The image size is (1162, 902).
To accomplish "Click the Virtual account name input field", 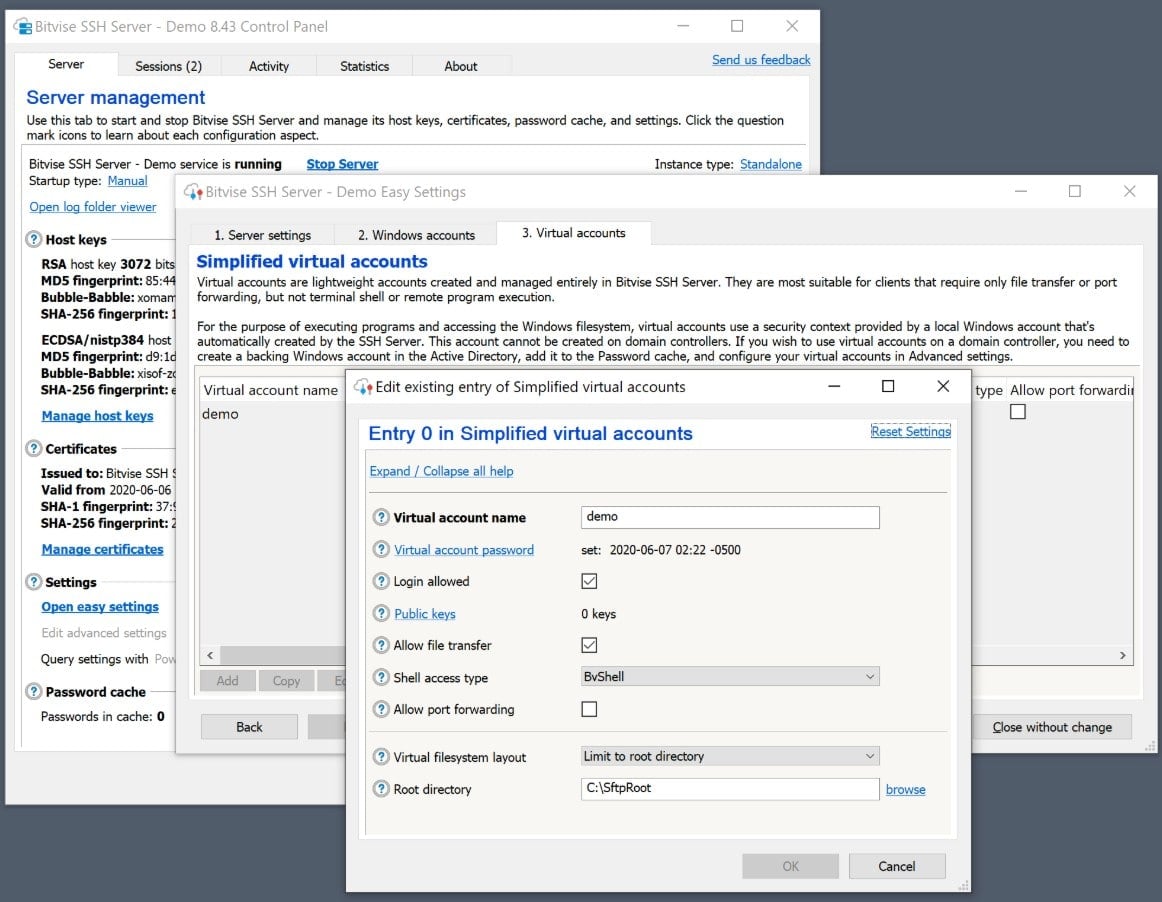I will [x=730, y=517].
